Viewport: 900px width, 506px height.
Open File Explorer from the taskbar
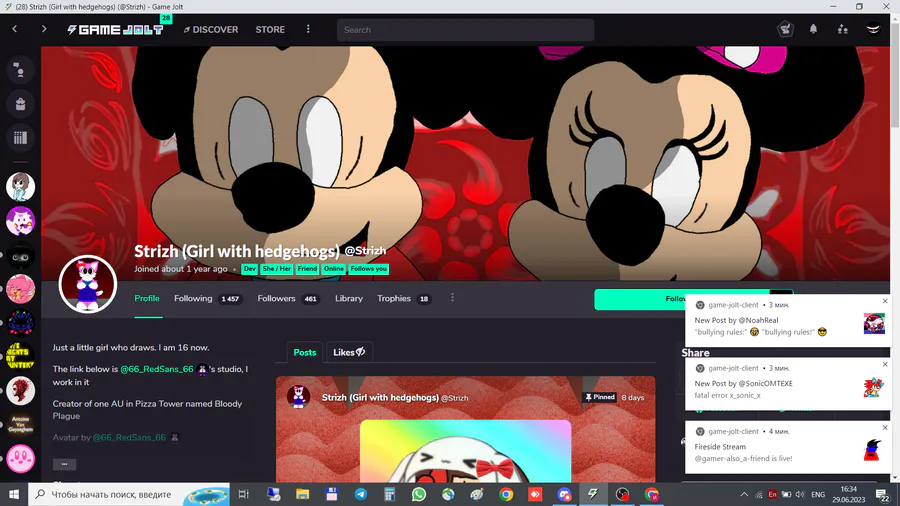pos(302,494)
